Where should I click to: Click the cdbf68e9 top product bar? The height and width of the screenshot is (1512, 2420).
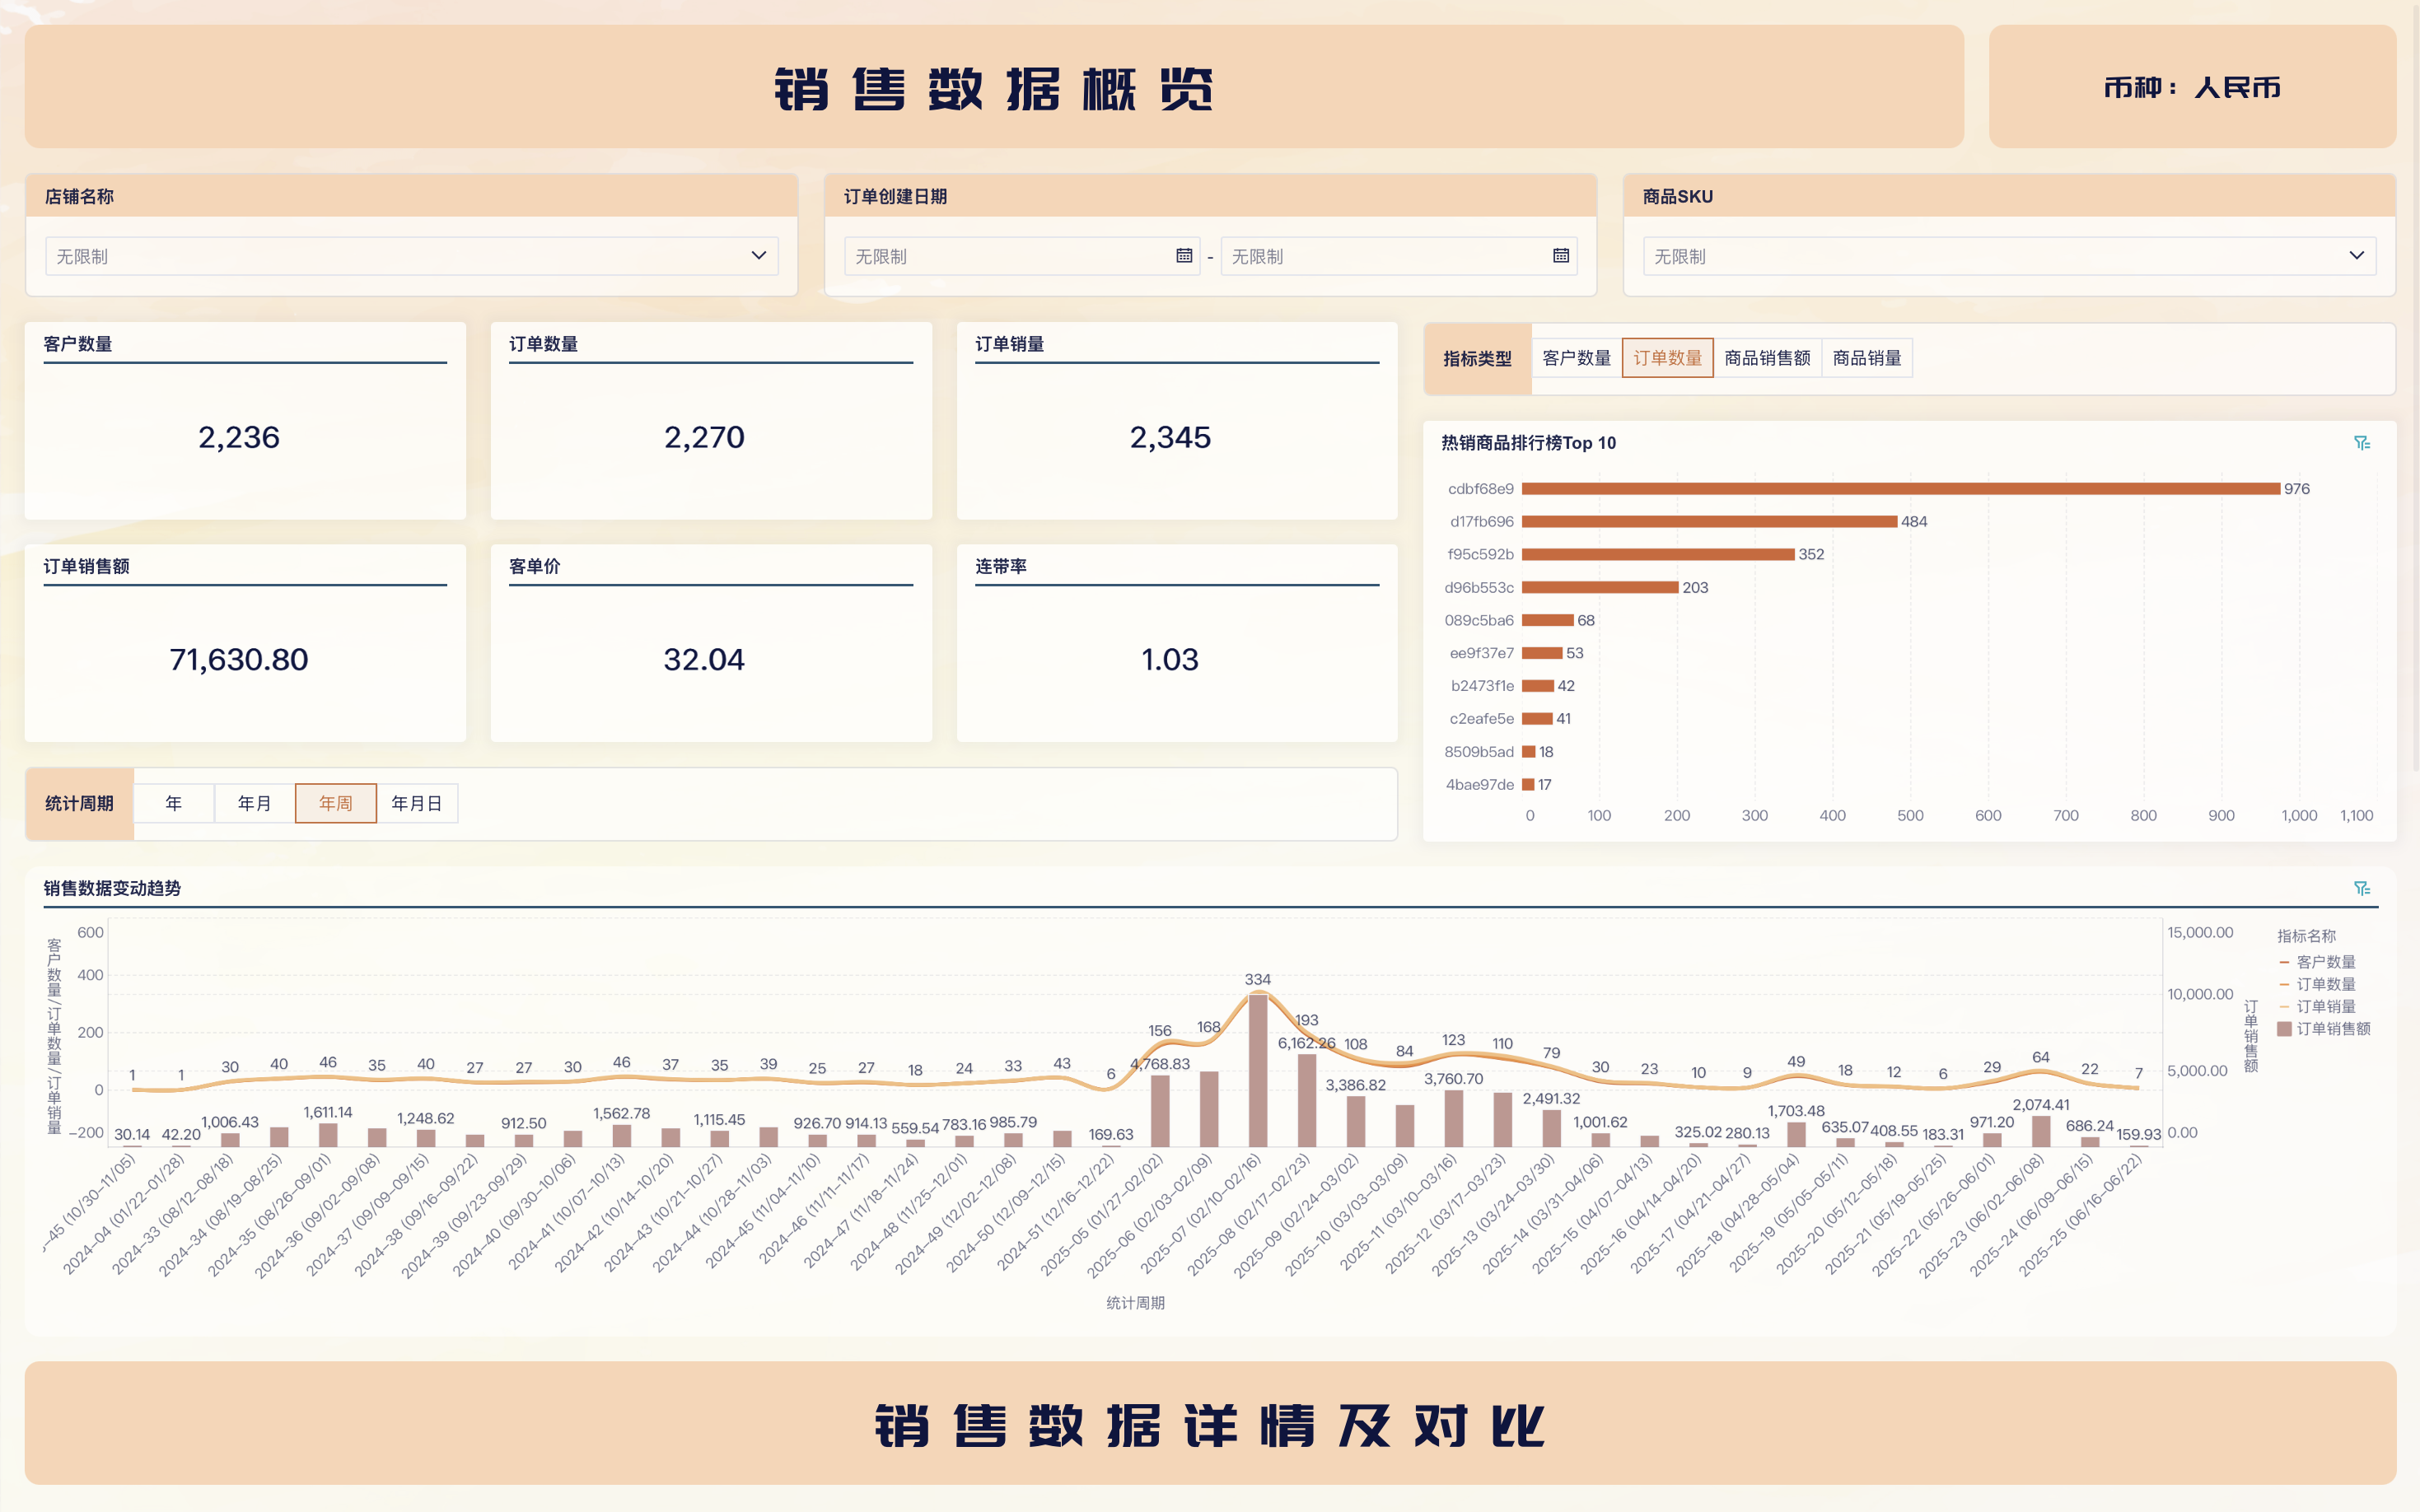click(1900, 489)
